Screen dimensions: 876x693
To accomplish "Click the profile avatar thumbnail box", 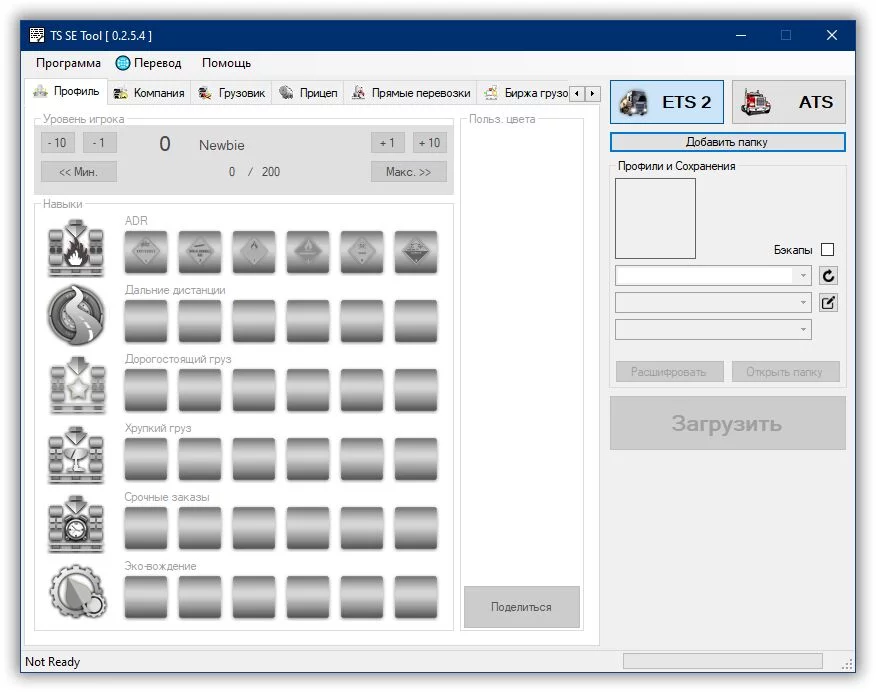I will pos(655,219).
